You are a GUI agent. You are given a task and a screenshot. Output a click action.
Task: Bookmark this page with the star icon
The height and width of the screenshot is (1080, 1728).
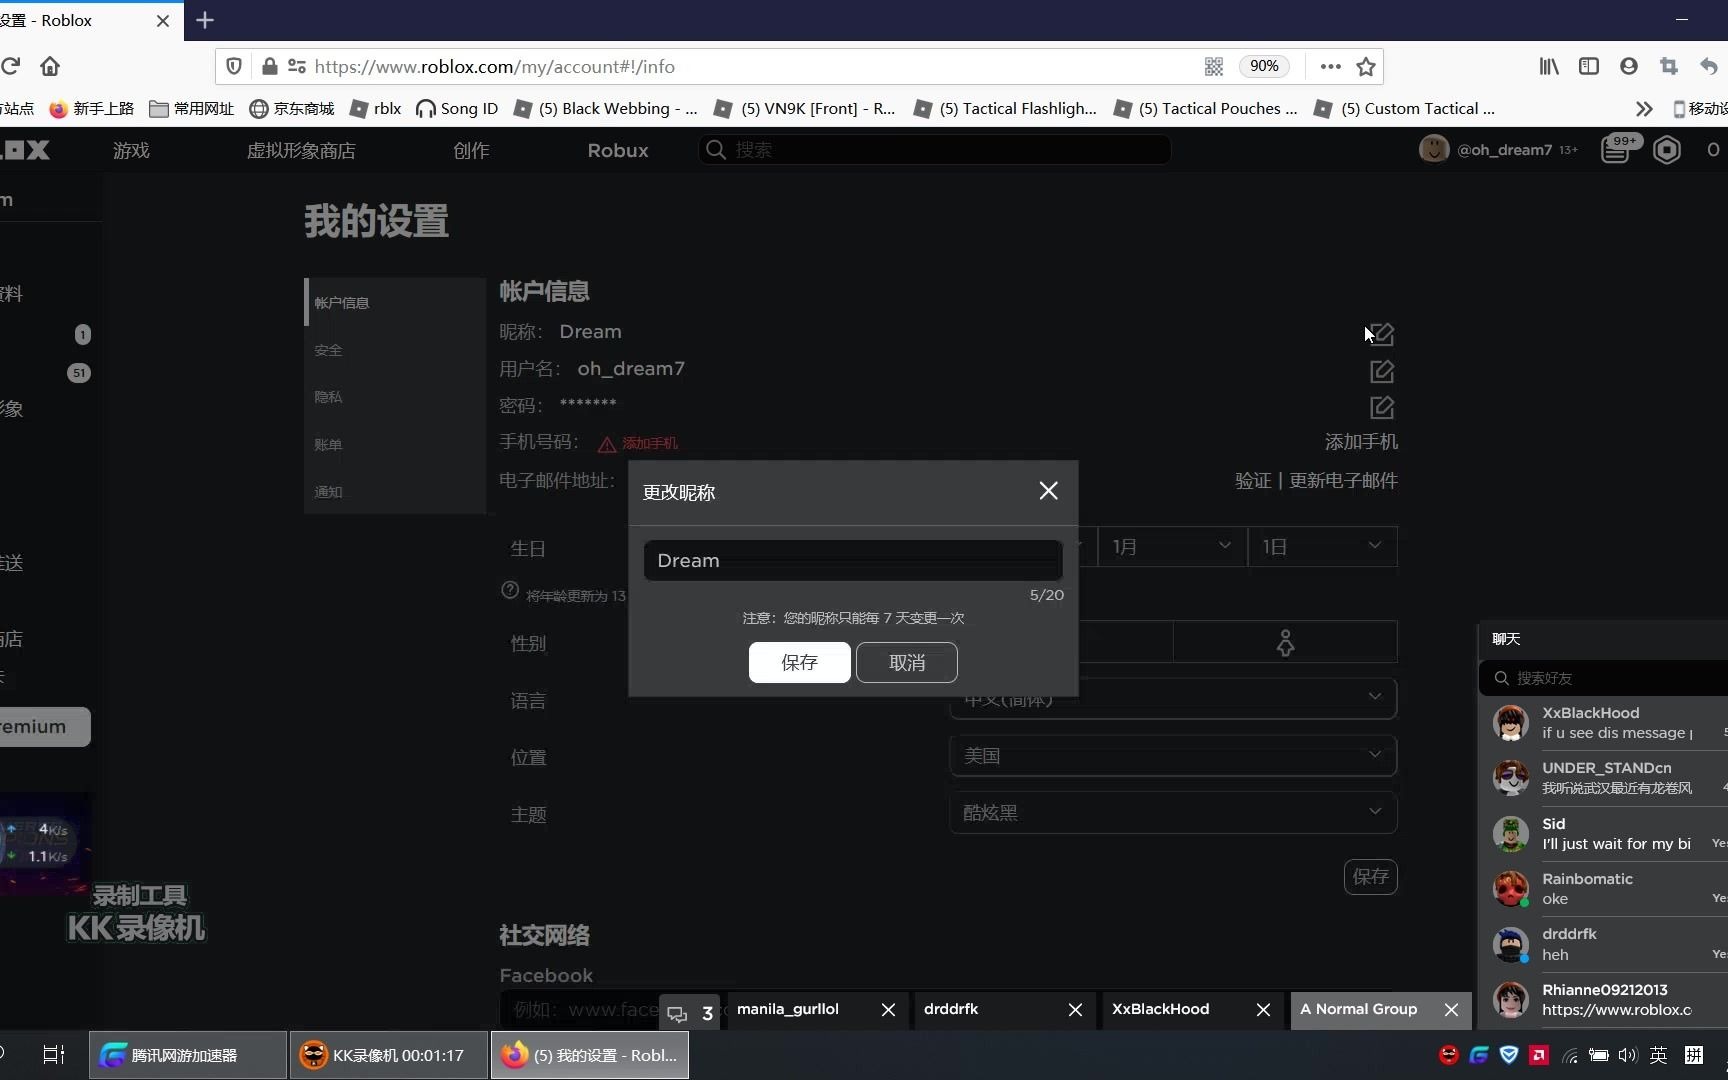click(1366, 66)
